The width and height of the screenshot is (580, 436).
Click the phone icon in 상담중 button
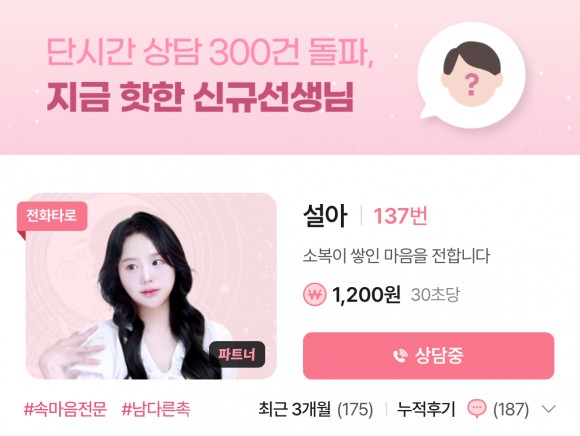click(x=400, y=356)
